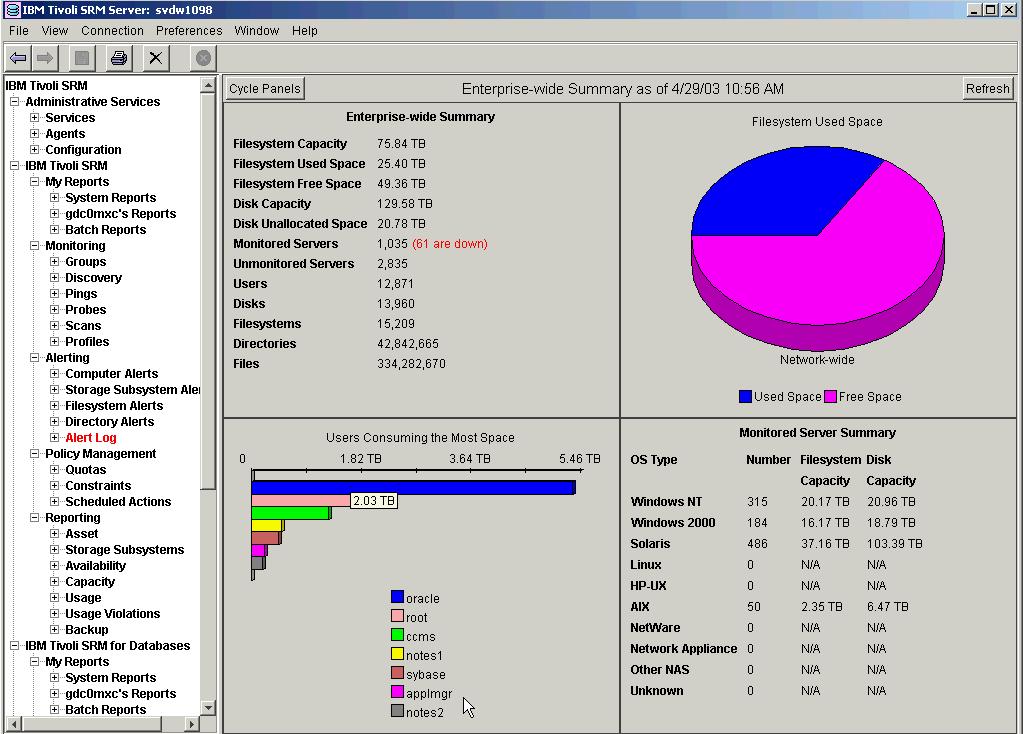Select Computer Alerts in the tree
Screen dimensions: 1023x734
click(x=112, y=374)
